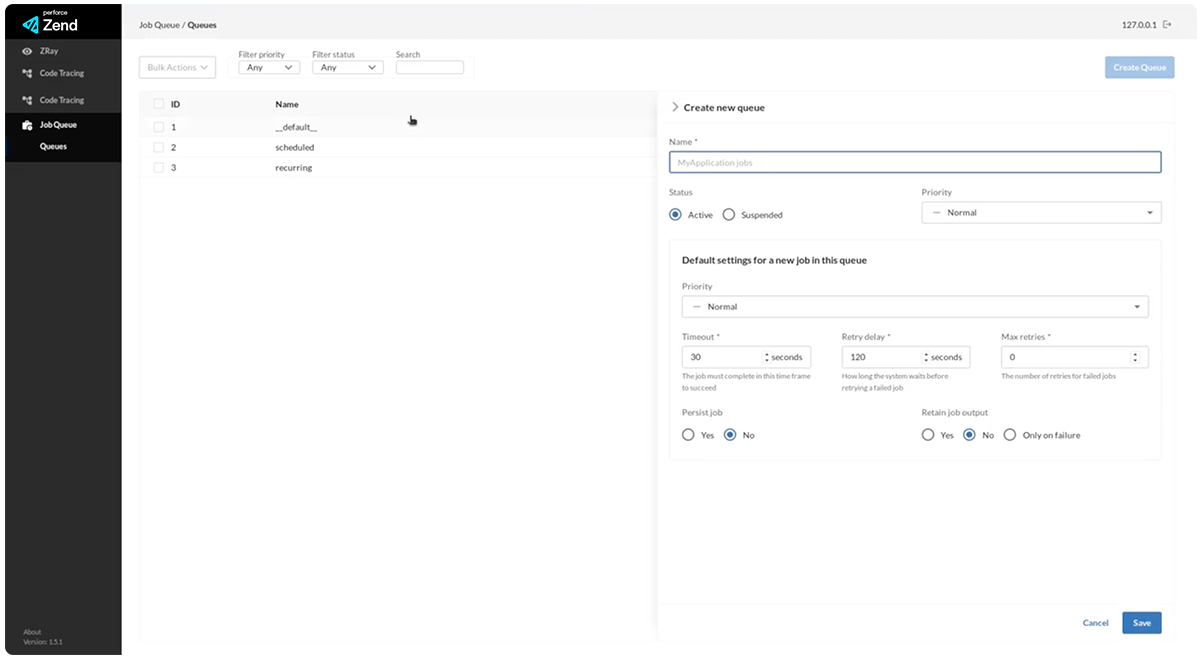
Task: Open Queues submenu item in sidebar
Action: click(54, 147)
